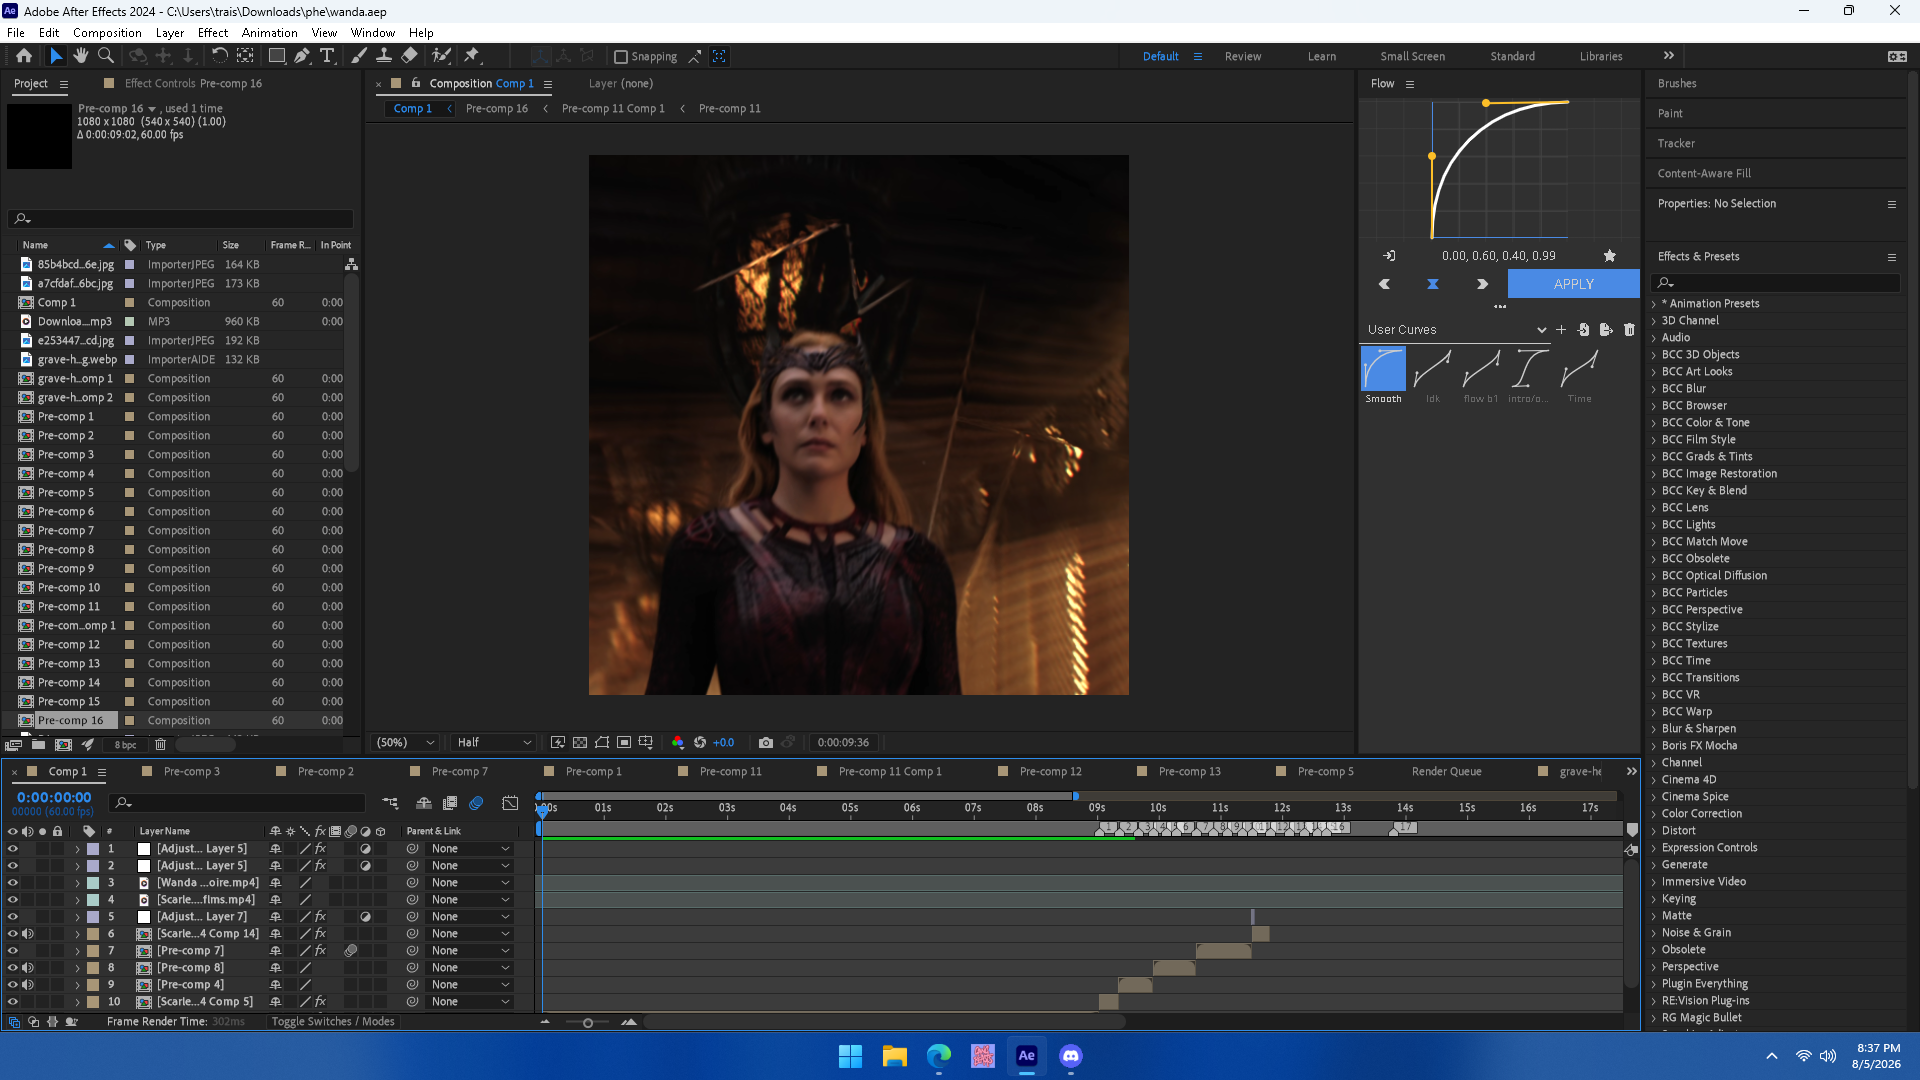Toggle motion blur for layer 7
The height and width of the screenshot is (1080, 1920).
click(351, 951)
